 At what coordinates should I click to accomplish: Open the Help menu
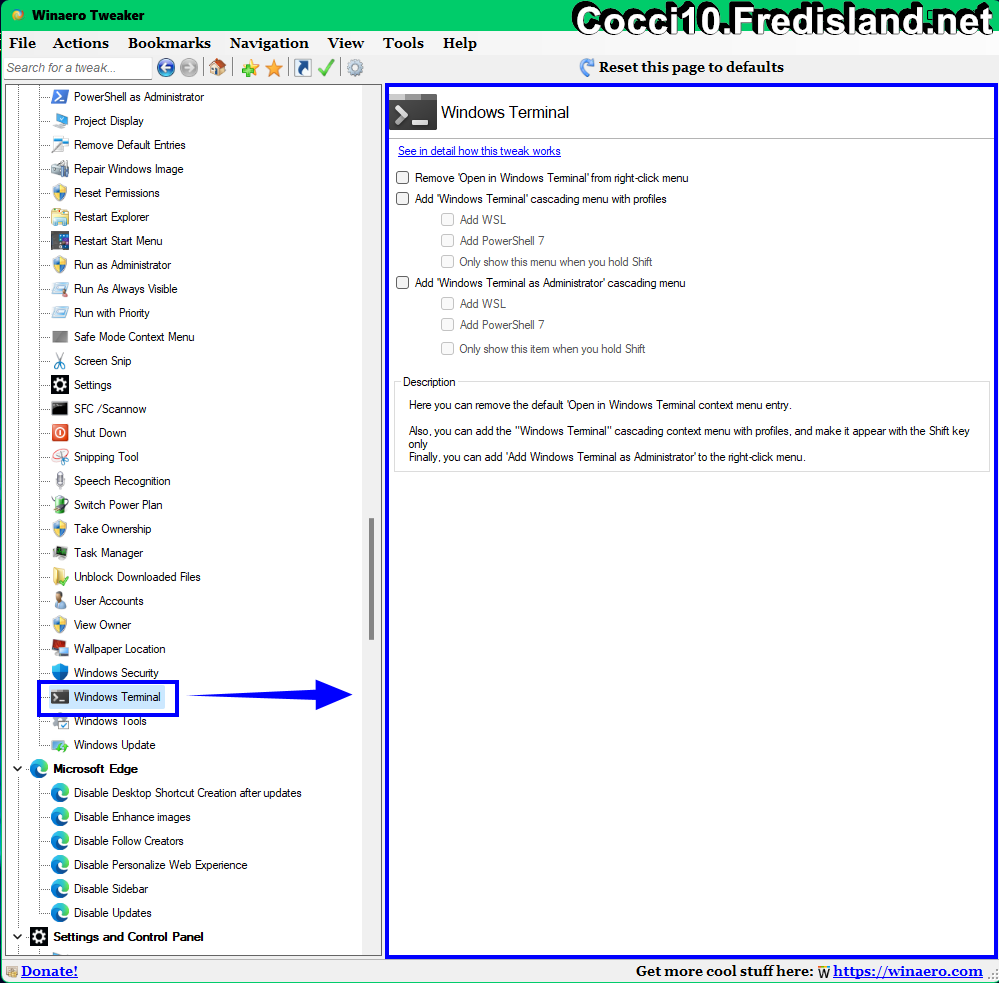(x=459, y=43)
